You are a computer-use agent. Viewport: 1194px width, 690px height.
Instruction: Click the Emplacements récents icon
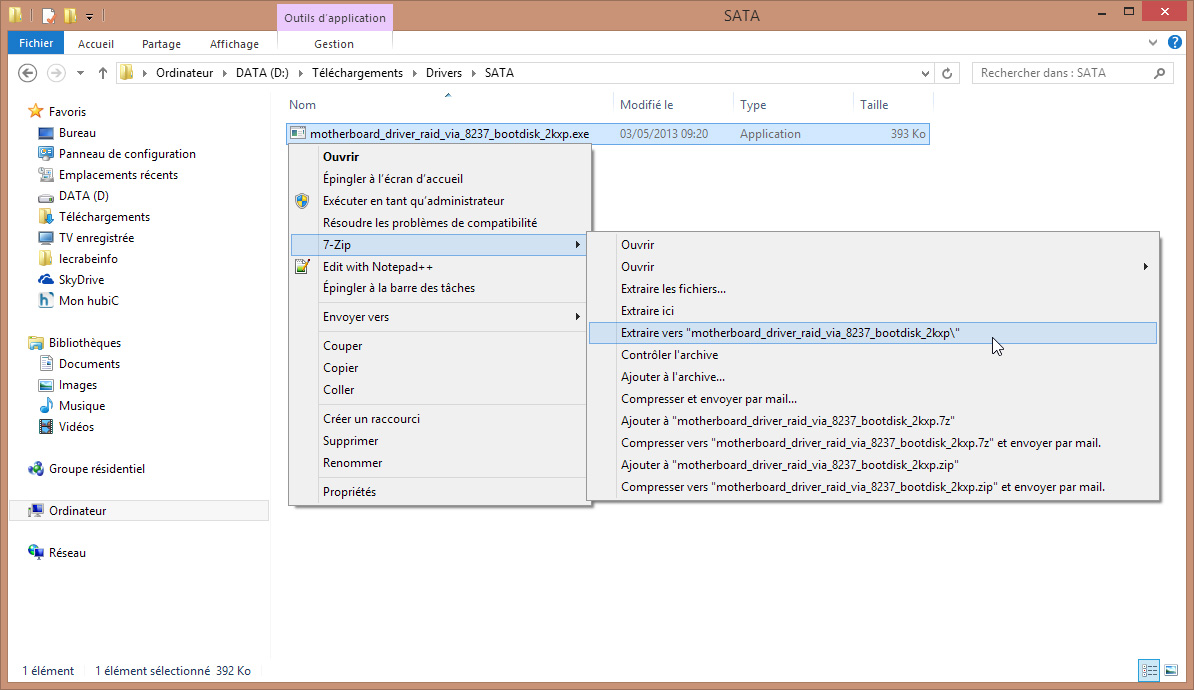(x=46, y=174)
